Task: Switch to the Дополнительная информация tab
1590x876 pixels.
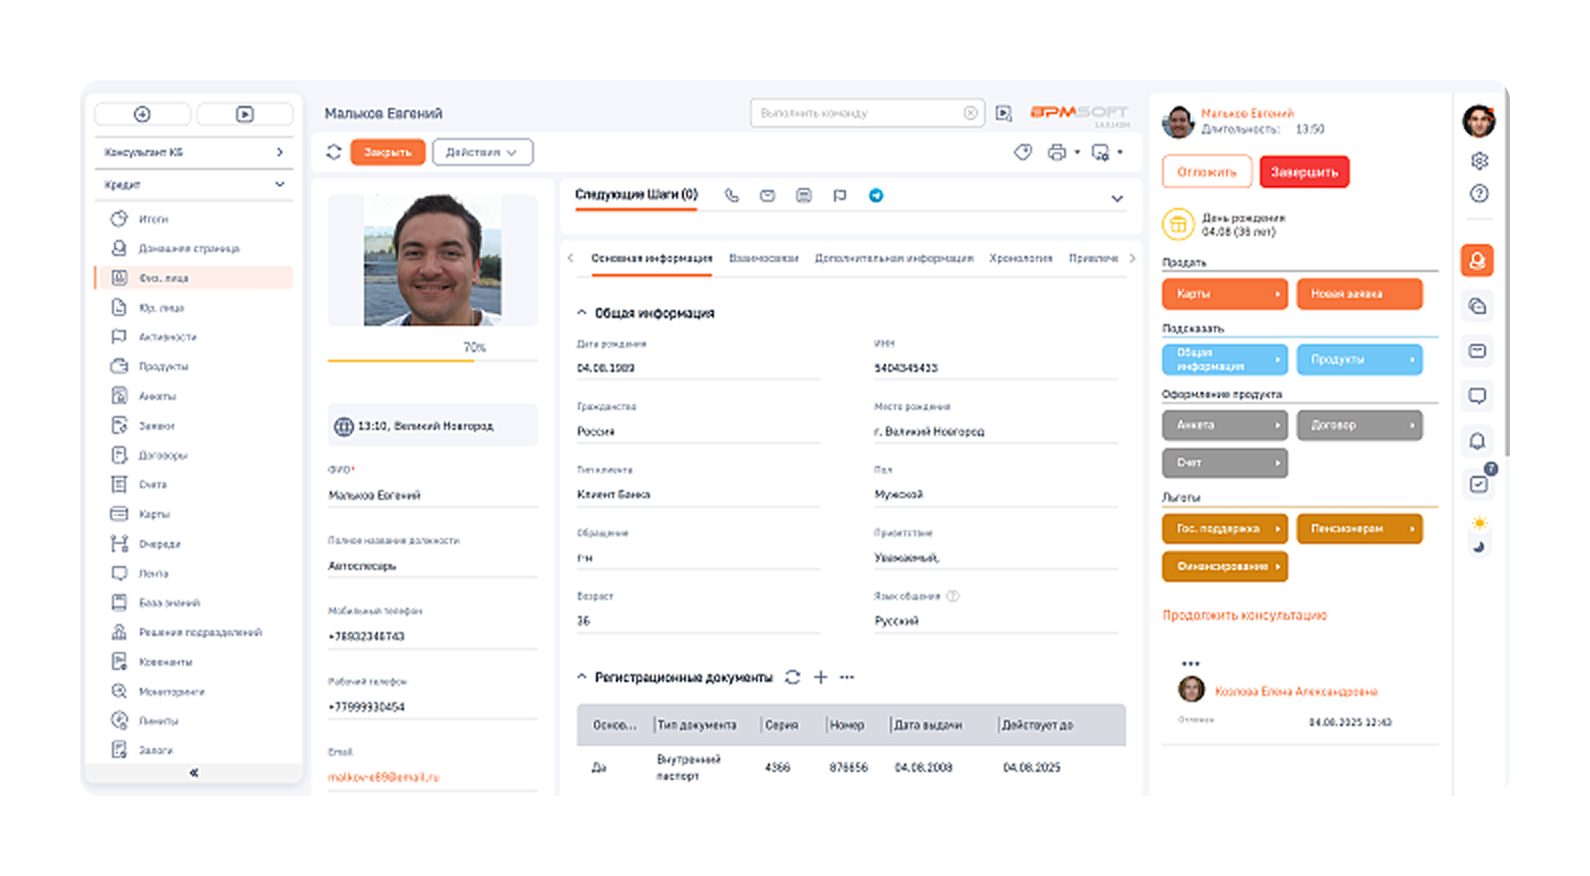Action: (894, 258)
